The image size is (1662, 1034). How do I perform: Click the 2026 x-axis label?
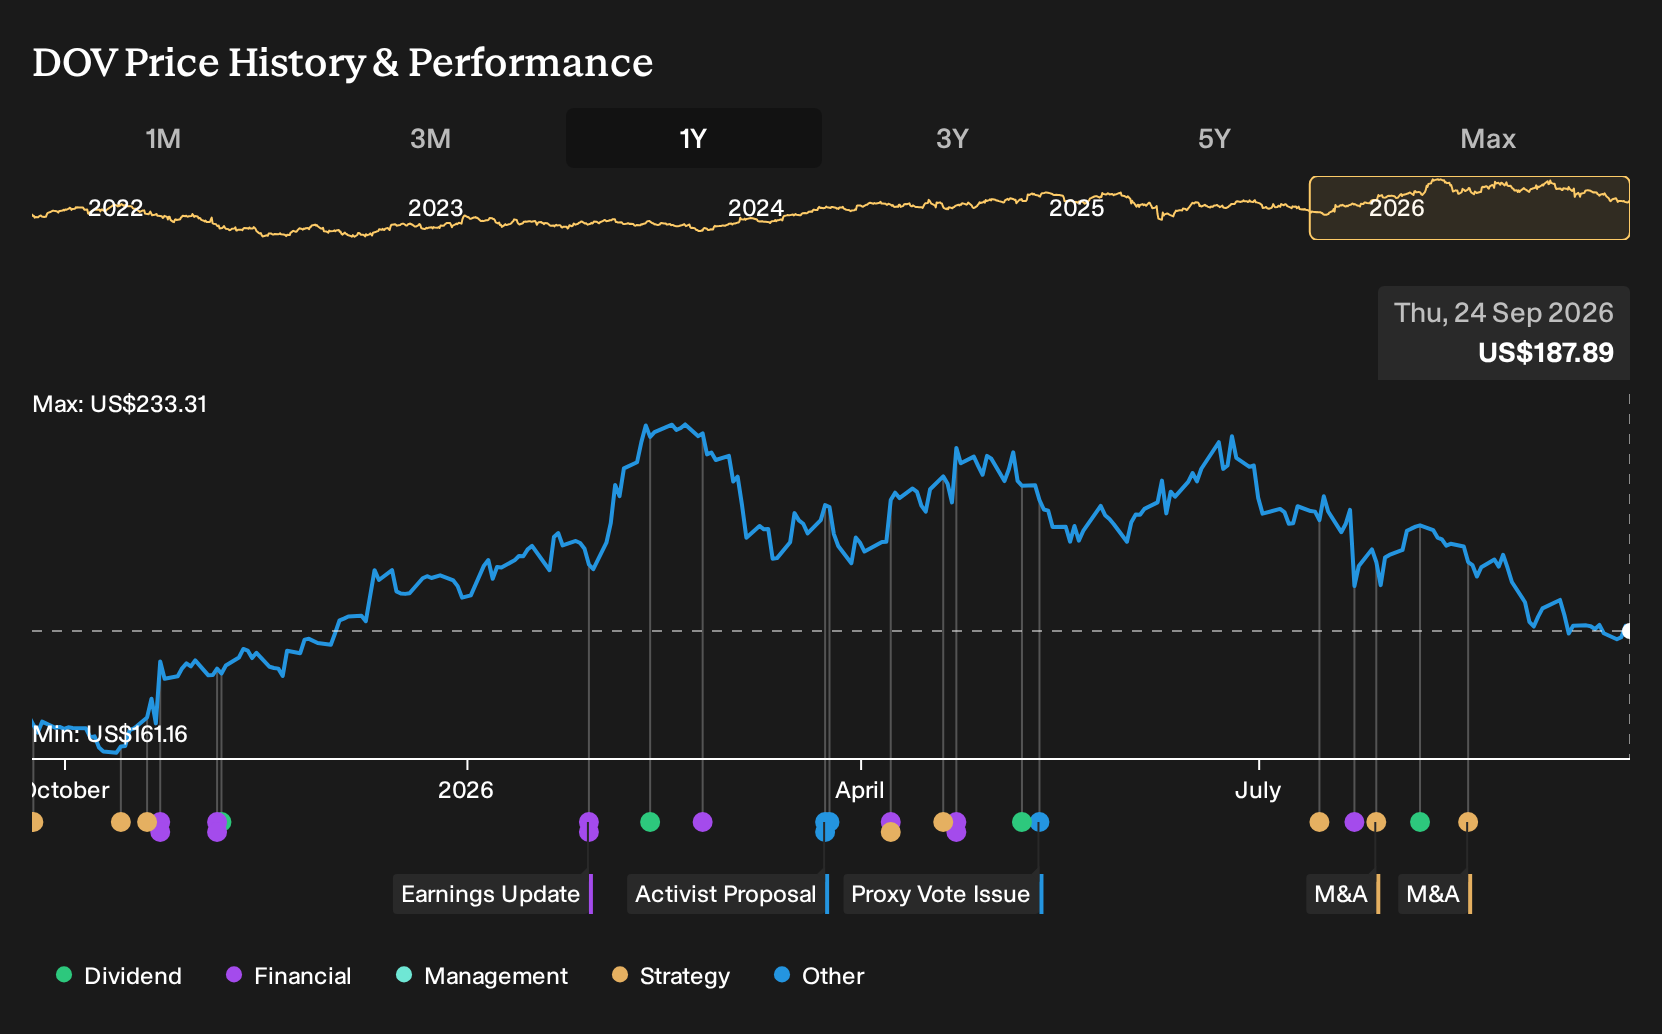pyautogui.click(x=466, y=790)
